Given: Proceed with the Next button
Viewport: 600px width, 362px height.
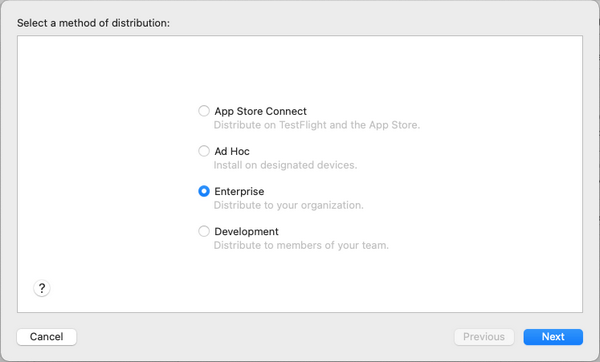Looking at the screenshot, I should tap(553, 337).
